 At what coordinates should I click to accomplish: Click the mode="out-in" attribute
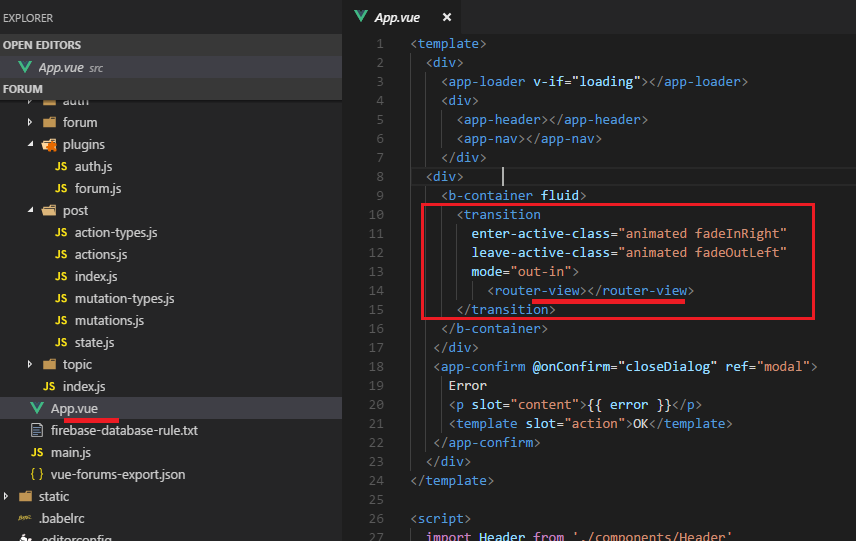pos(521,271)
